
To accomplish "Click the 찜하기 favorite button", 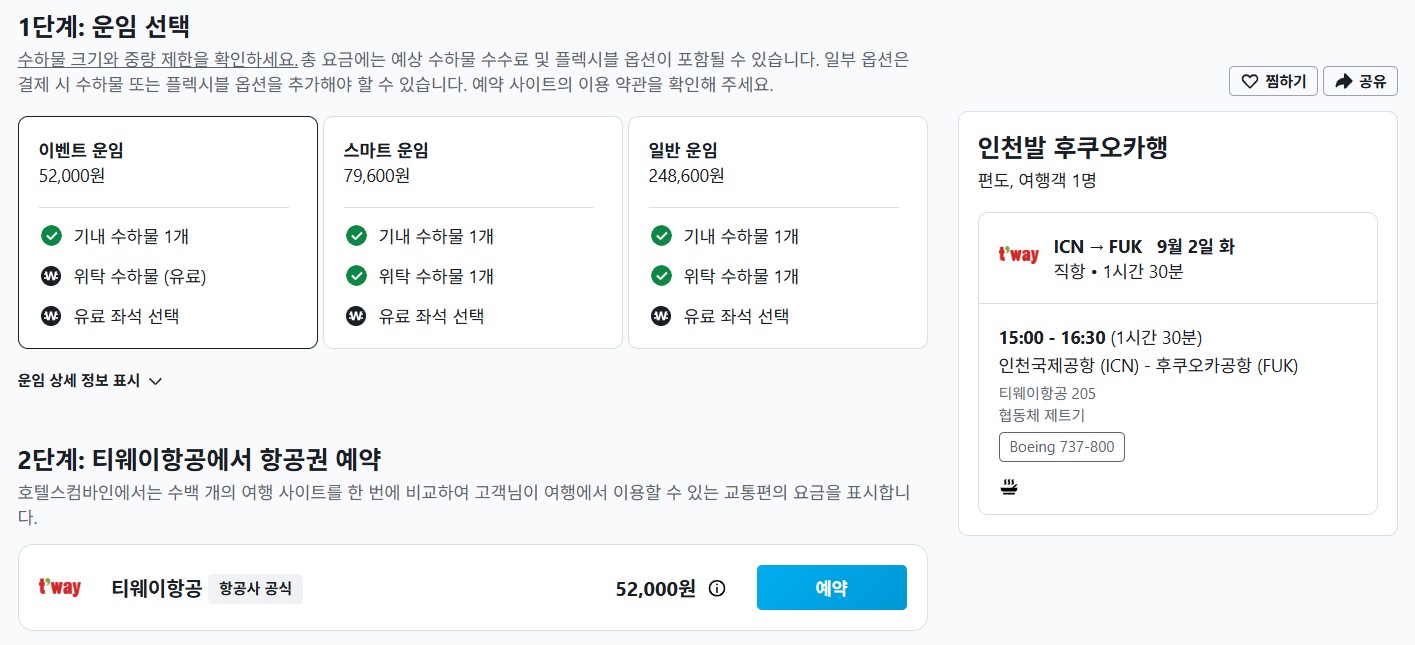I will [x=1272, y=81].
